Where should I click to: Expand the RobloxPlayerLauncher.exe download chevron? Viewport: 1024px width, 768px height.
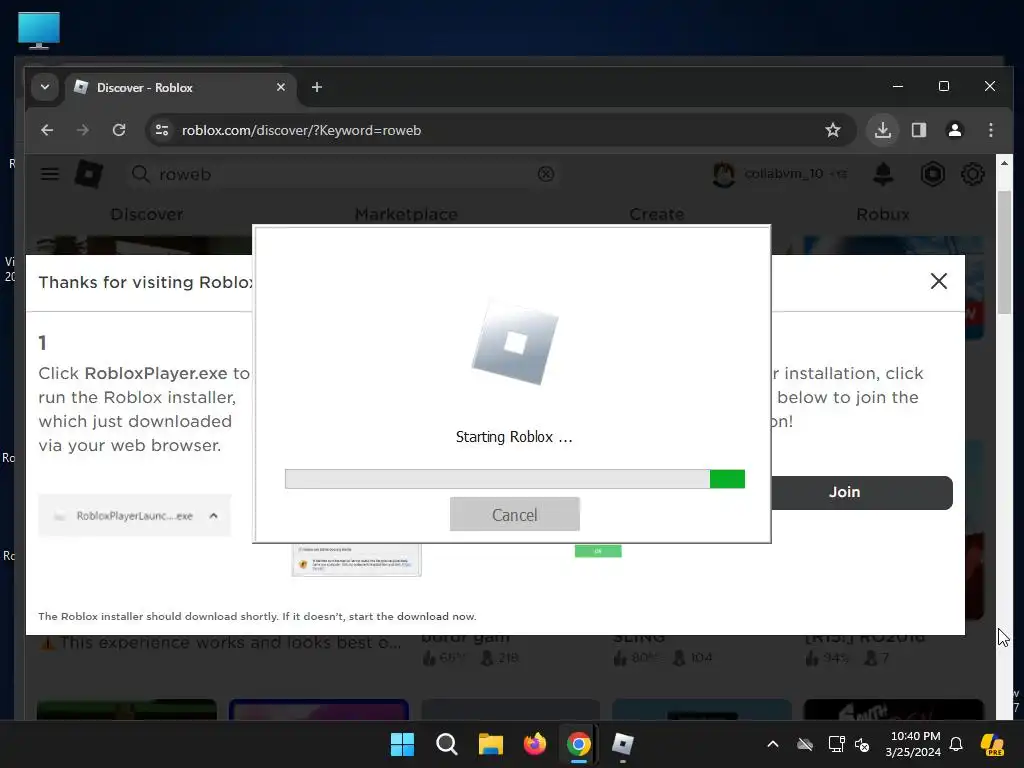point(214,516)
